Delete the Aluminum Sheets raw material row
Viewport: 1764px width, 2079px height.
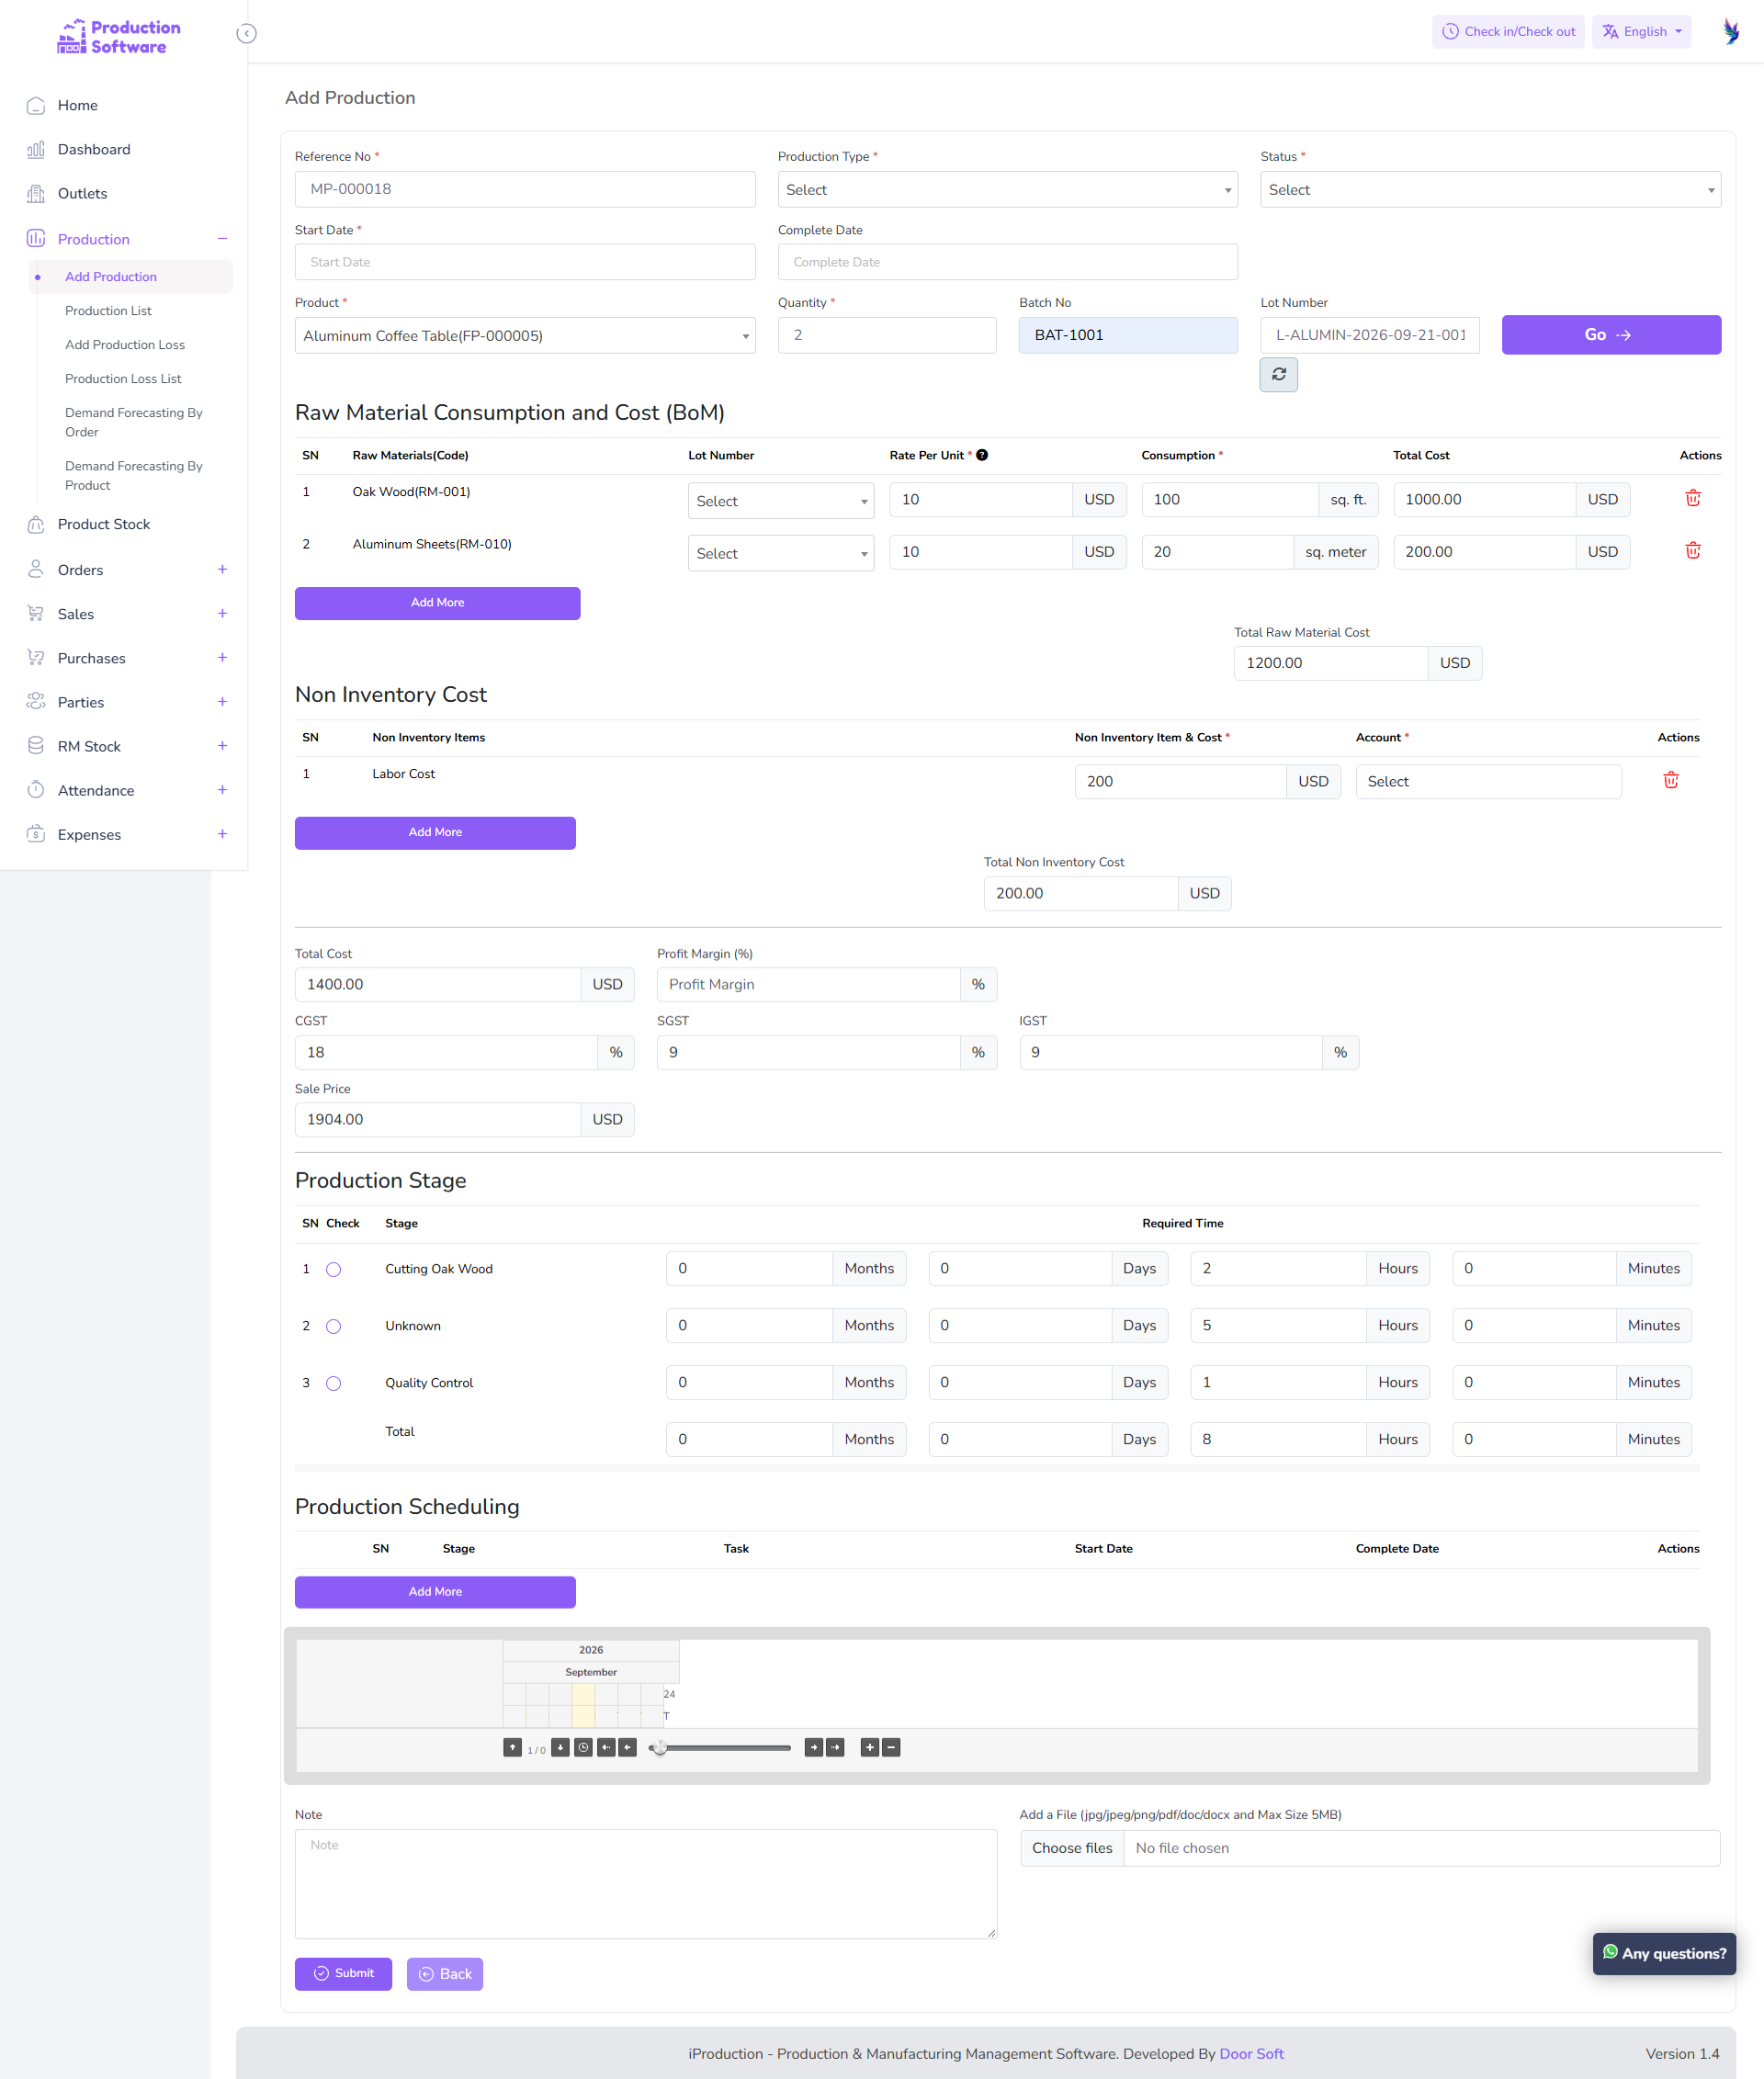tap(1692, 550)
